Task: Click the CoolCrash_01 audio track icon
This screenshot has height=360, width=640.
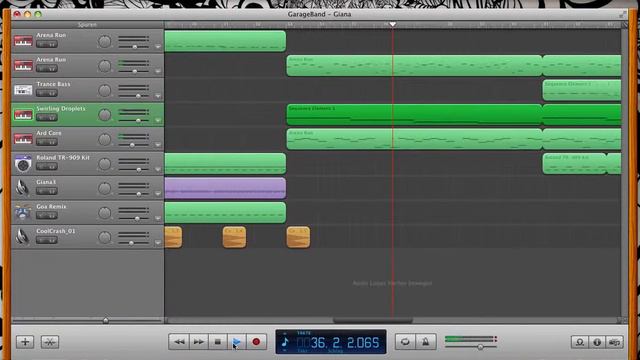Action: pyautogui.click(x=22, y=237)
